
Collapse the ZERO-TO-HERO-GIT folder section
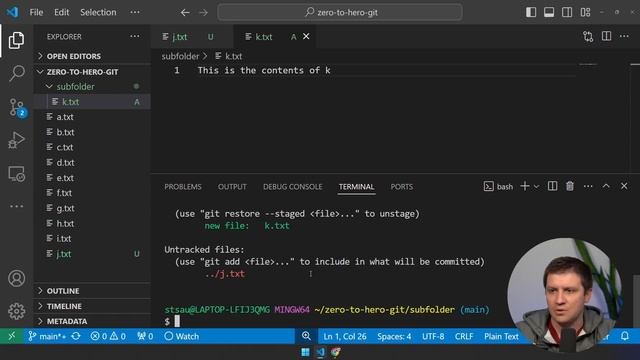point(92,72)
